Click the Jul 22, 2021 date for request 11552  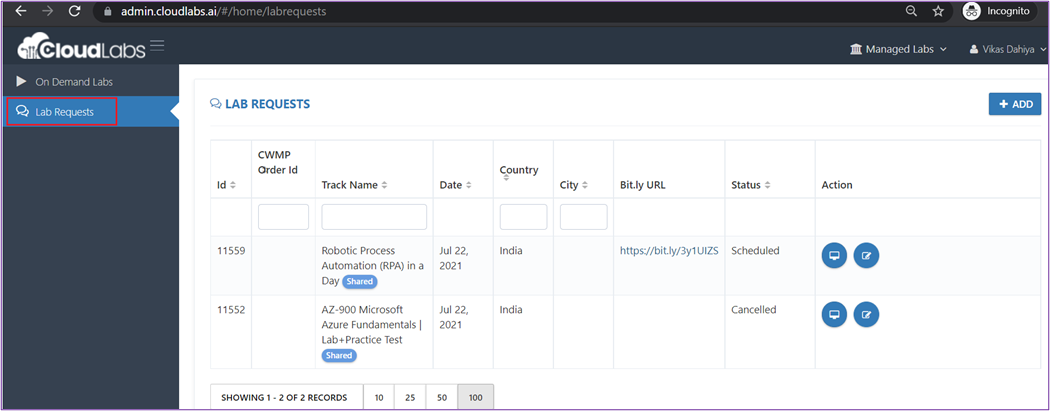tap(454, 317)
